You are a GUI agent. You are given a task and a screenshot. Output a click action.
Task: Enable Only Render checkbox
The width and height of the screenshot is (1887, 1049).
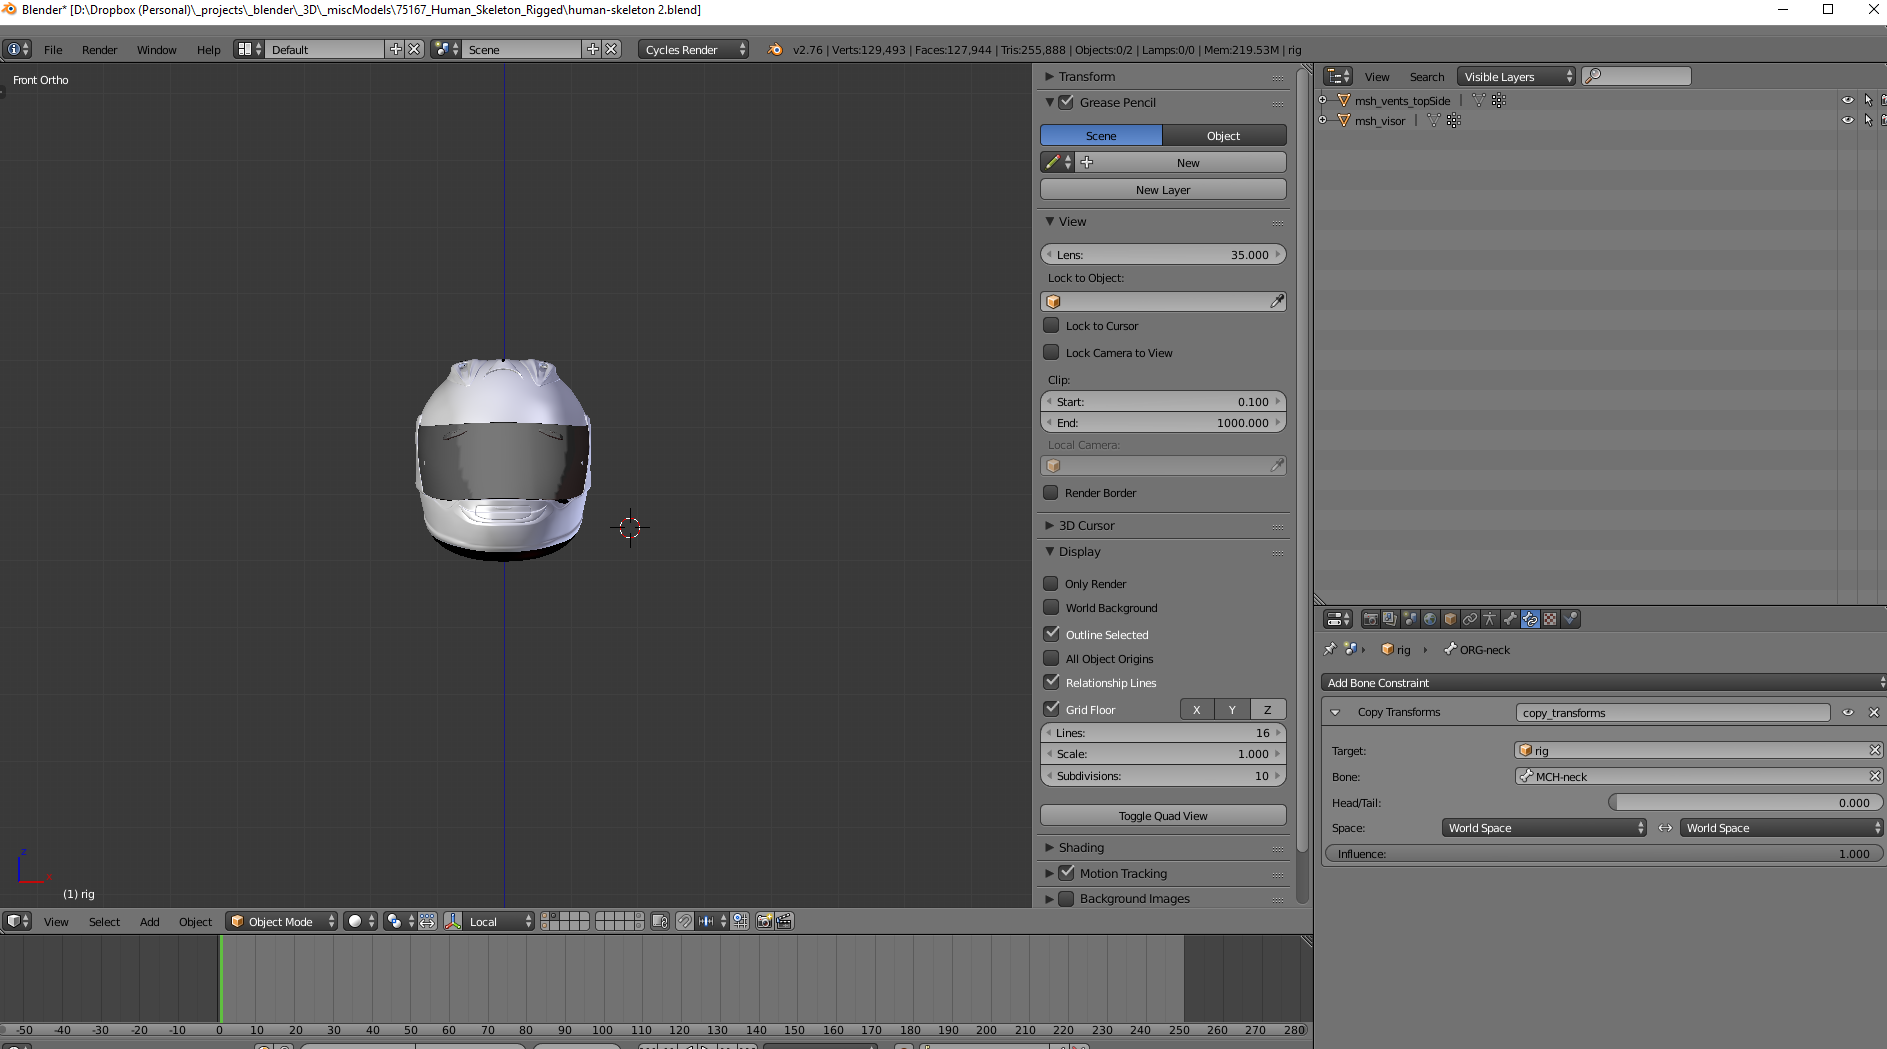[1051, 583]
